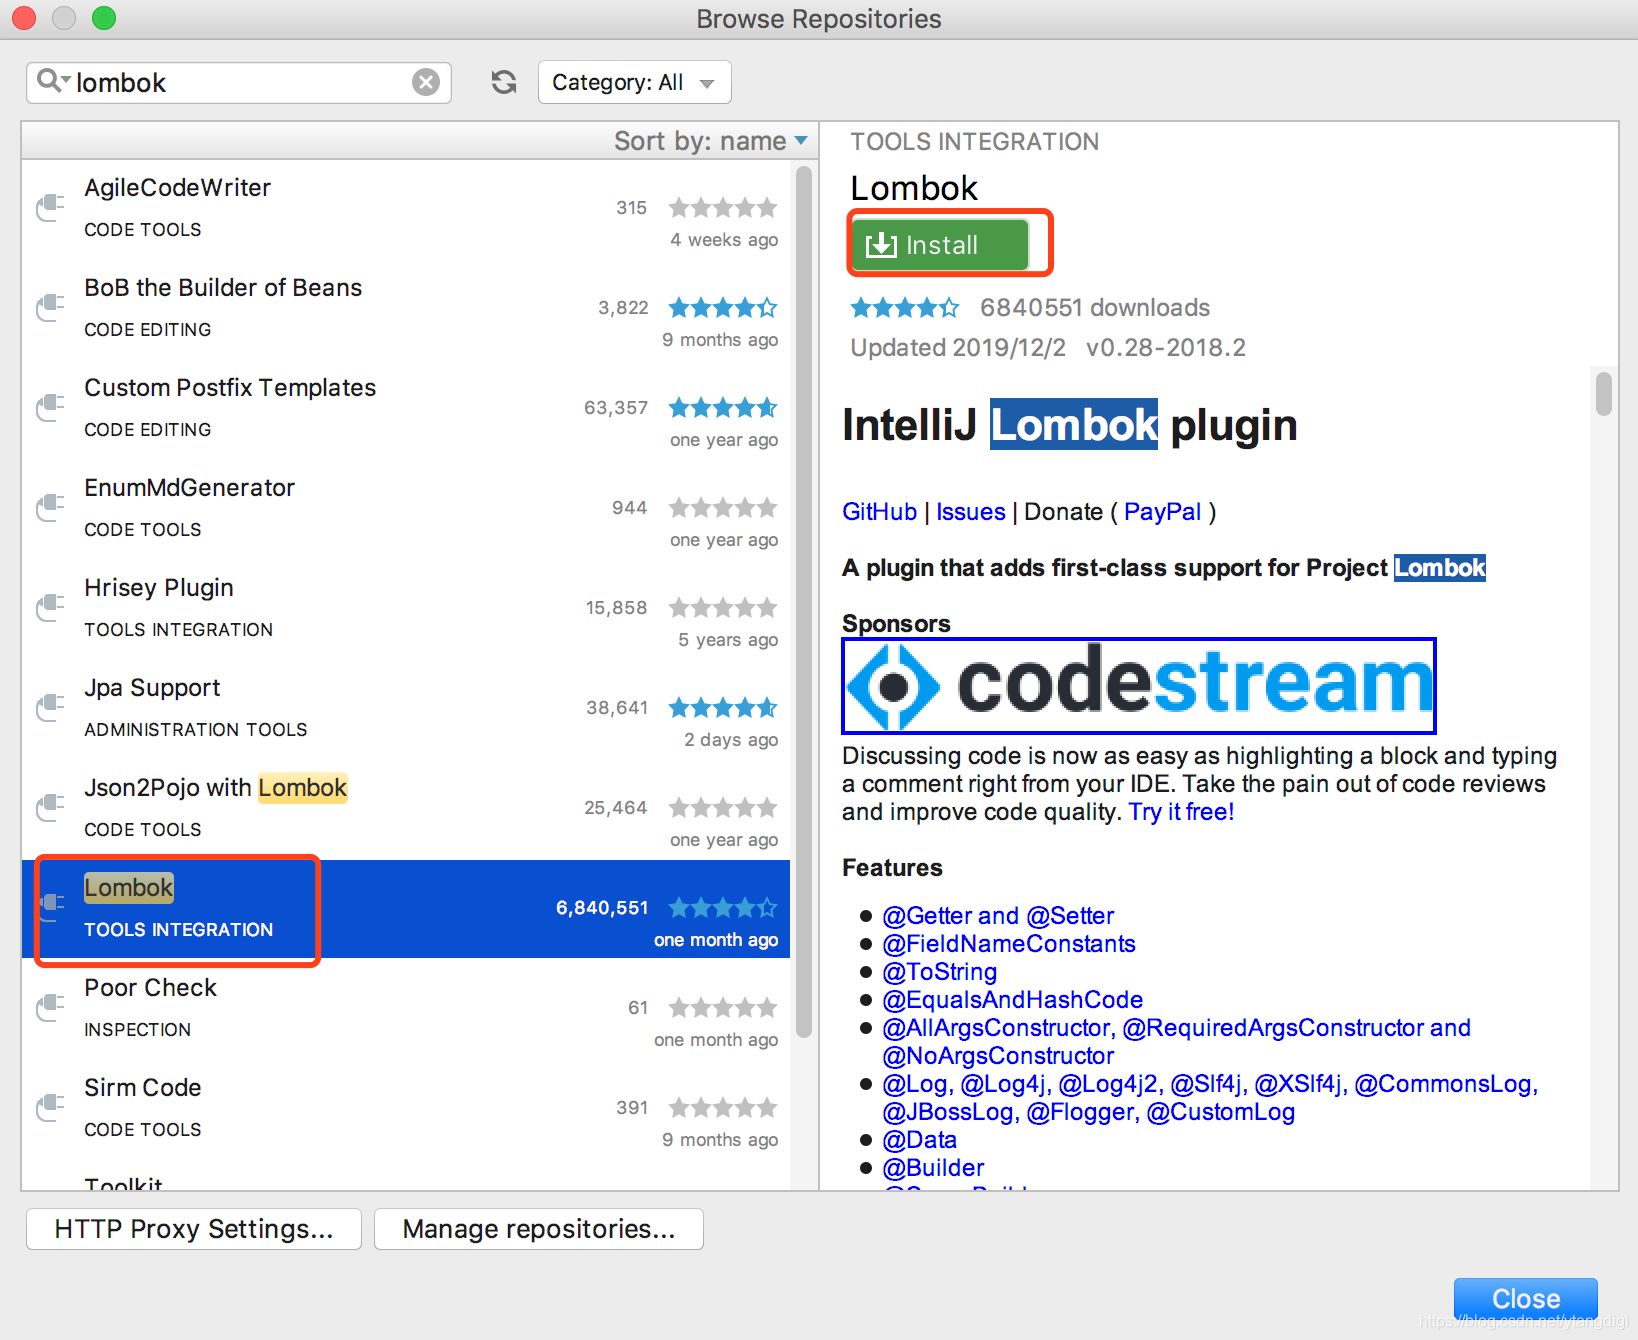Select the Hrisey Plugin row

click(406, 609)
